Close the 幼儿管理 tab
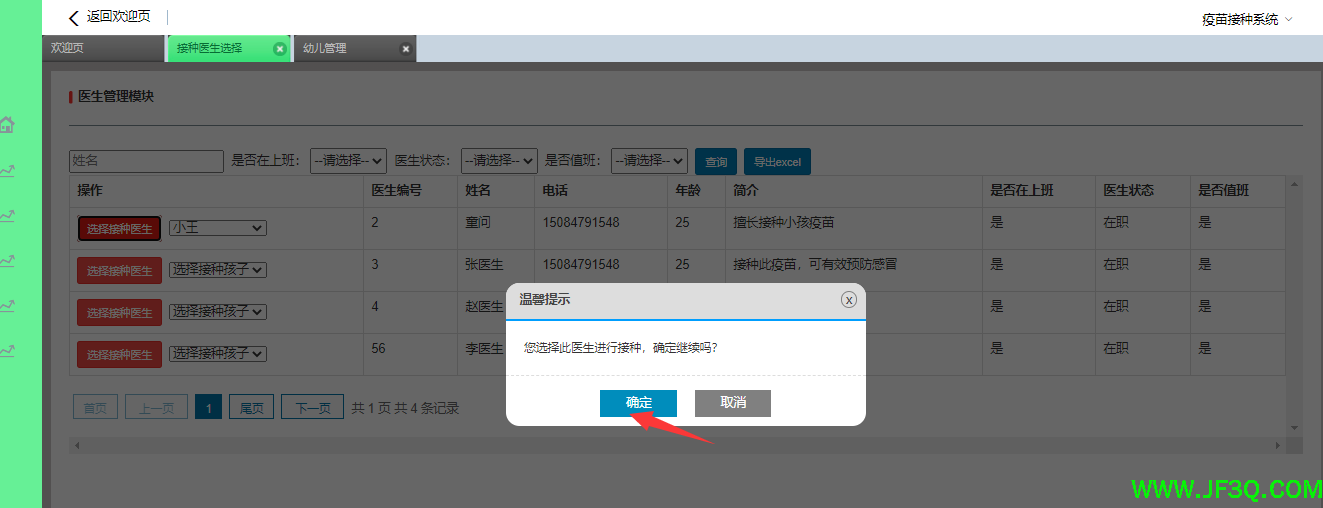 tap(405, 48)
